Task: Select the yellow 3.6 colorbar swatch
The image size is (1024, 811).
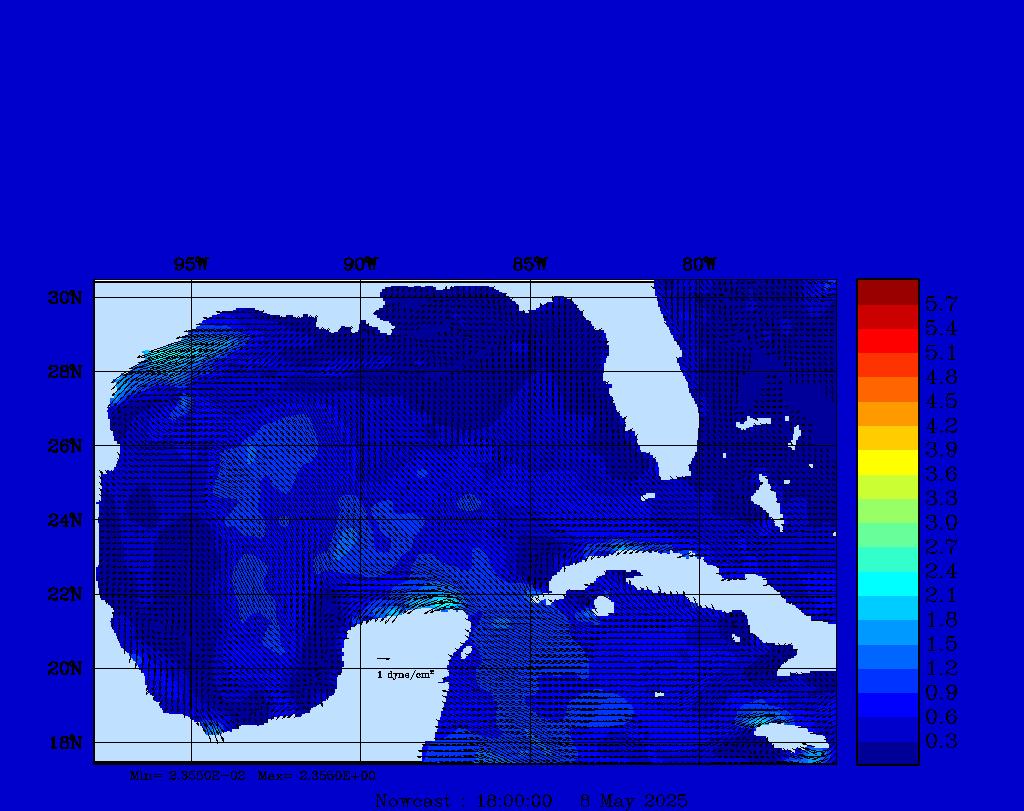Action: (887, 462)
